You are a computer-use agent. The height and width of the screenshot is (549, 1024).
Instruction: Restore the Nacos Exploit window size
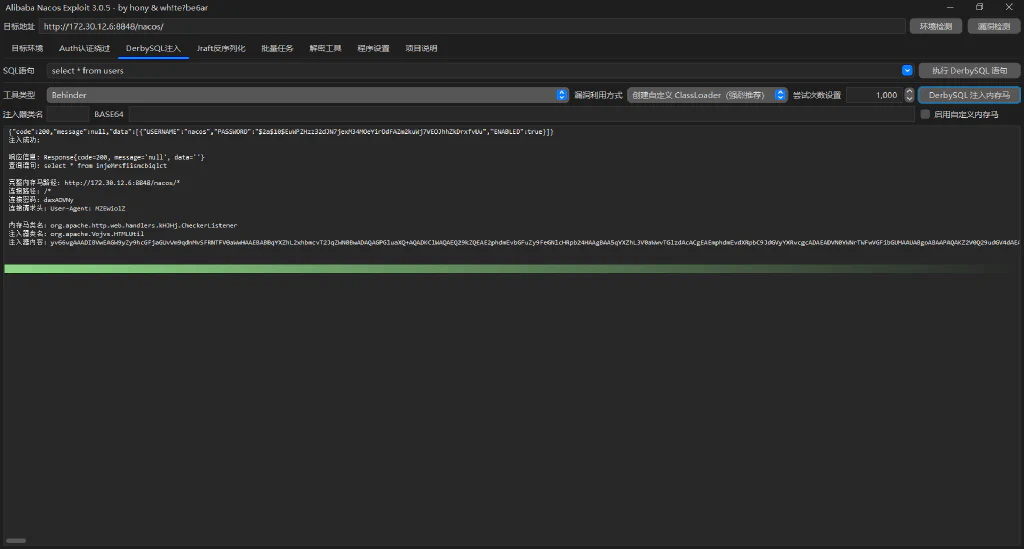980,7
